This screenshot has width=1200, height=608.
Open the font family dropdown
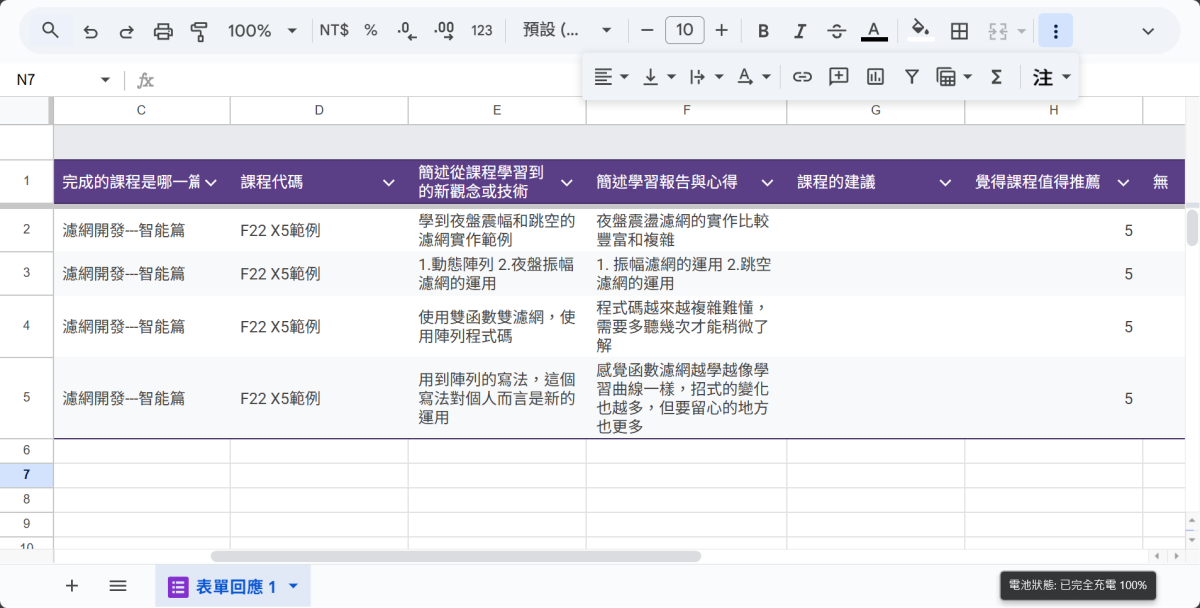567,31
